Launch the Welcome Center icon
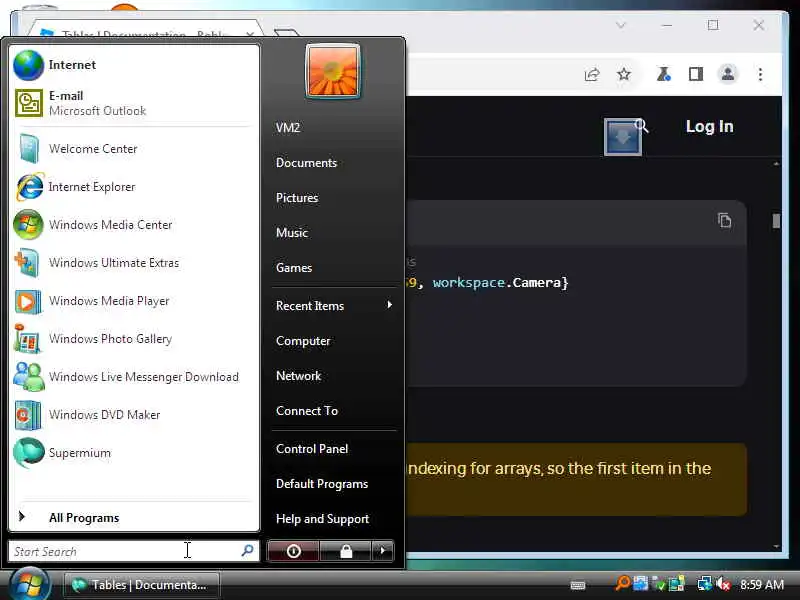The width and height of the screenshot is (800, 600). 29,148
